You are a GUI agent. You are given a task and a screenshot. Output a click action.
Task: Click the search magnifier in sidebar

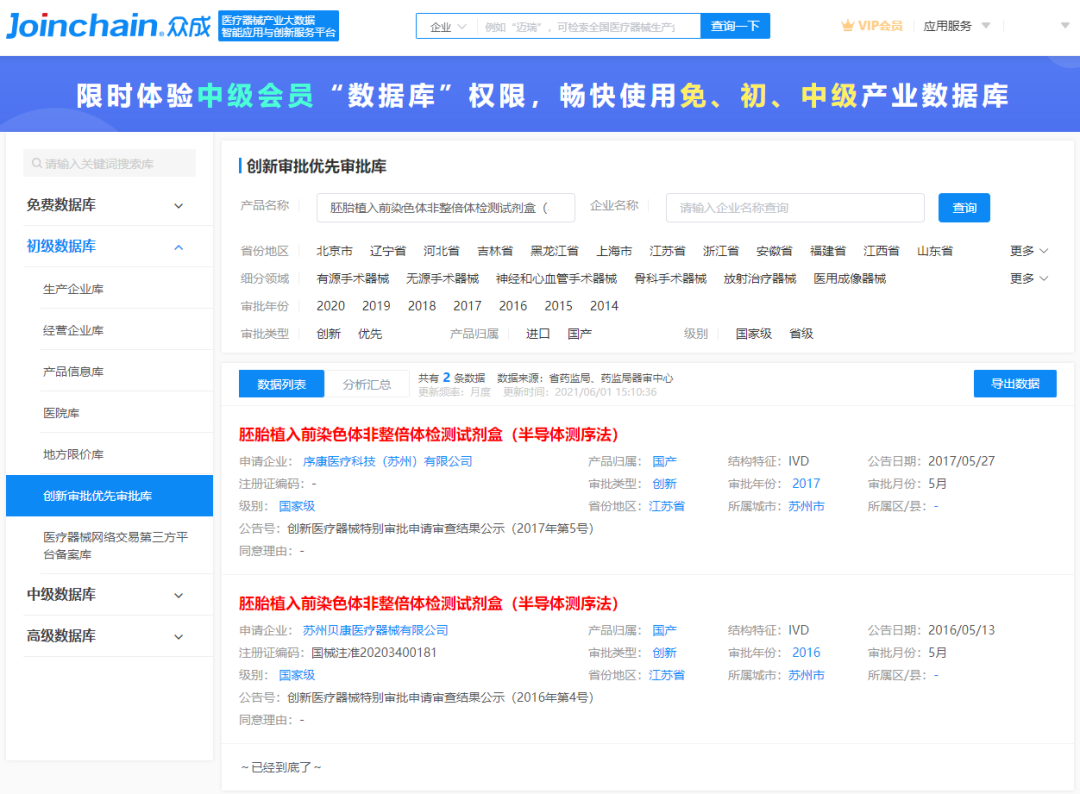point(37,164)
